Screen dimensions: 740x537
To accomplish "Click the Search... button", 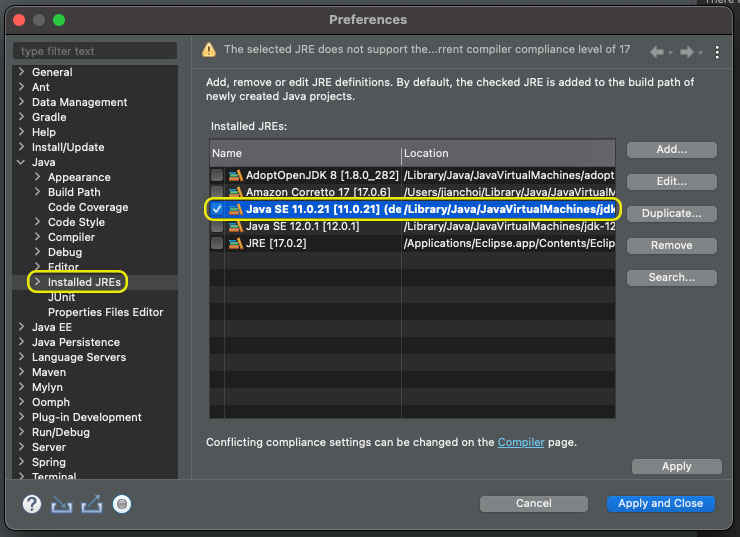I will tap(672, 277).
